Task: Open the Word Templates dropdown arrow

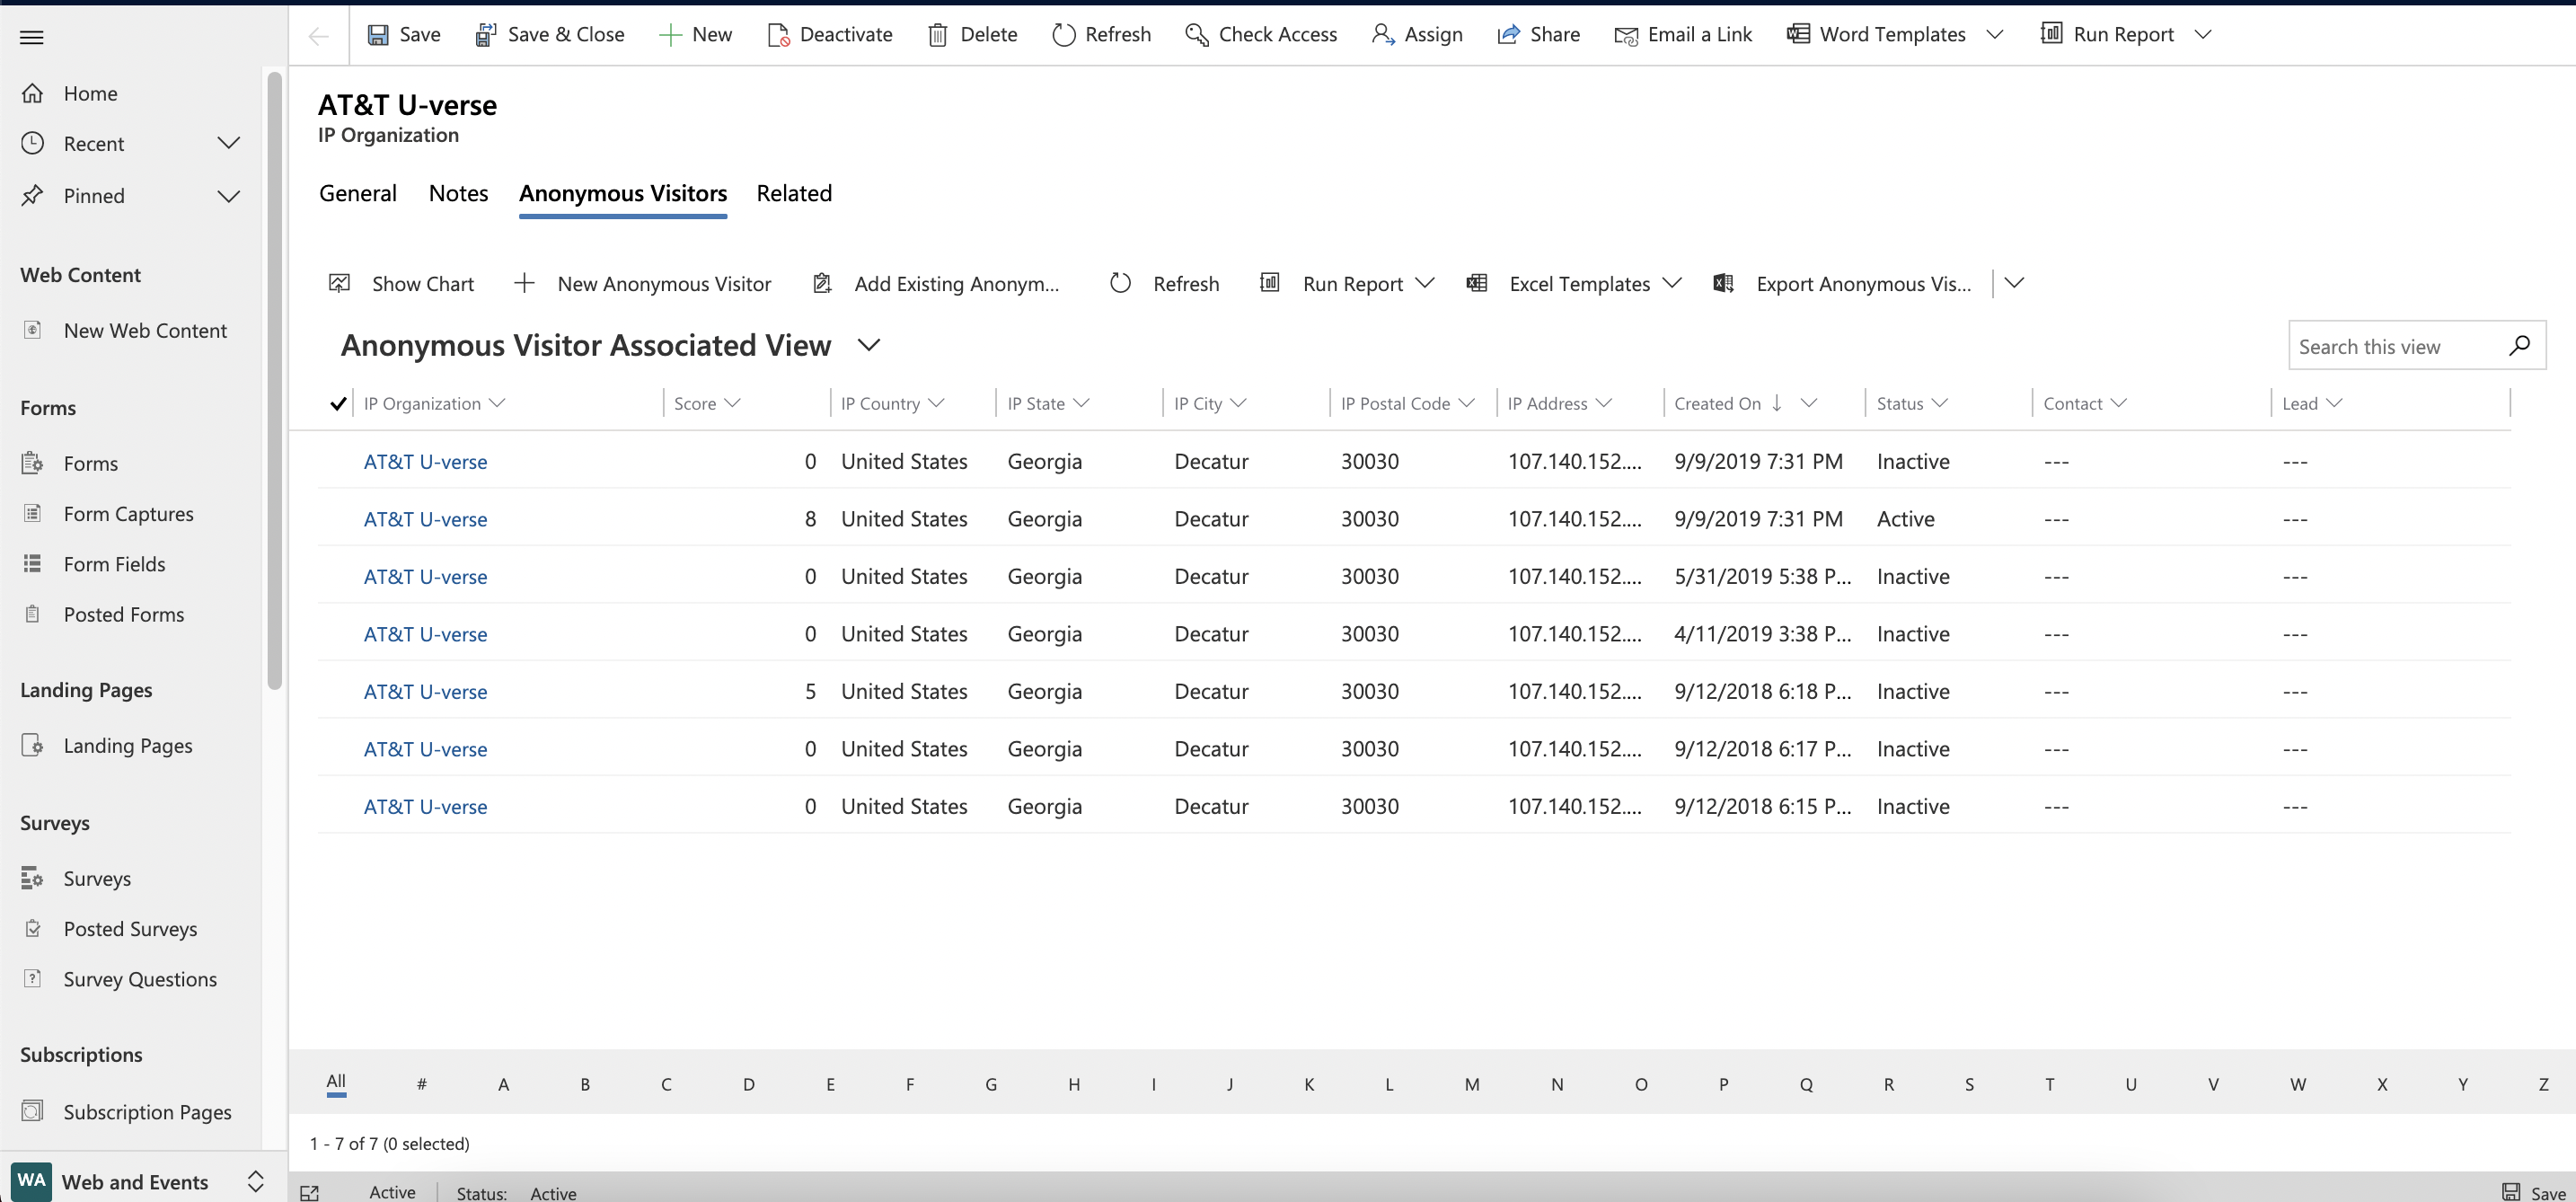Action: tap(1995, 35)
